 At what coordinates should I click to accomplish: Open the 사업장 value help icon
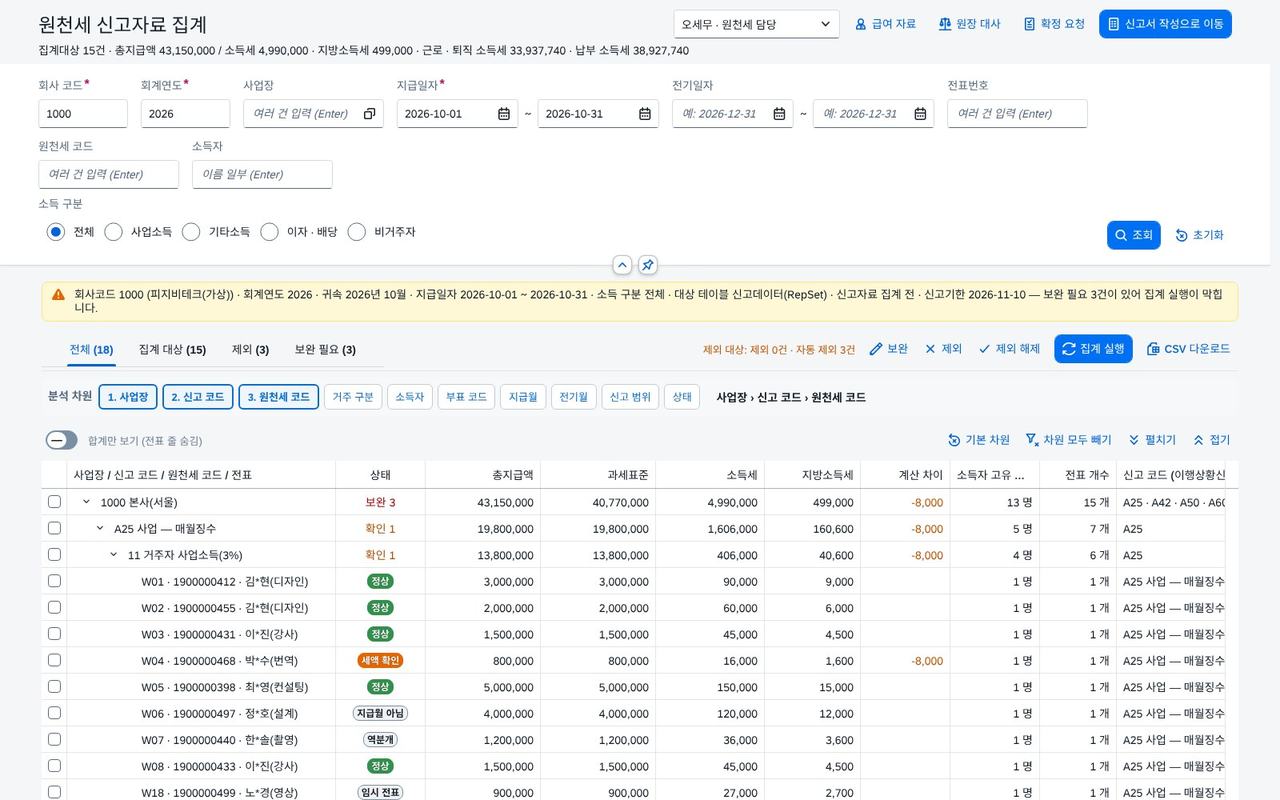pyautogui.click(x=369, y=114)
